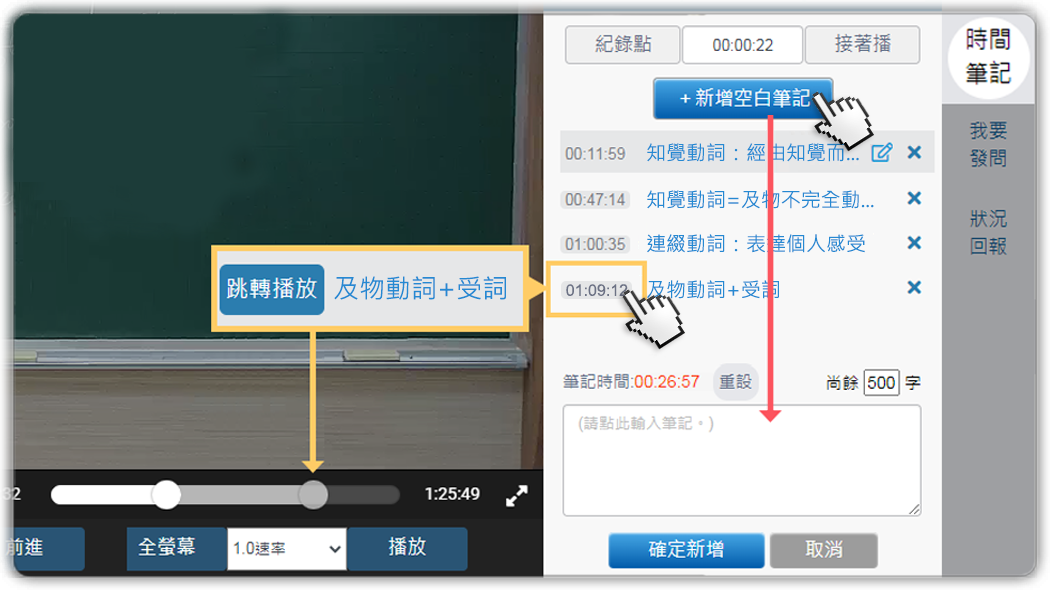Click the video progress slider handle
The image size is (1050, 590).
point(166,495)
